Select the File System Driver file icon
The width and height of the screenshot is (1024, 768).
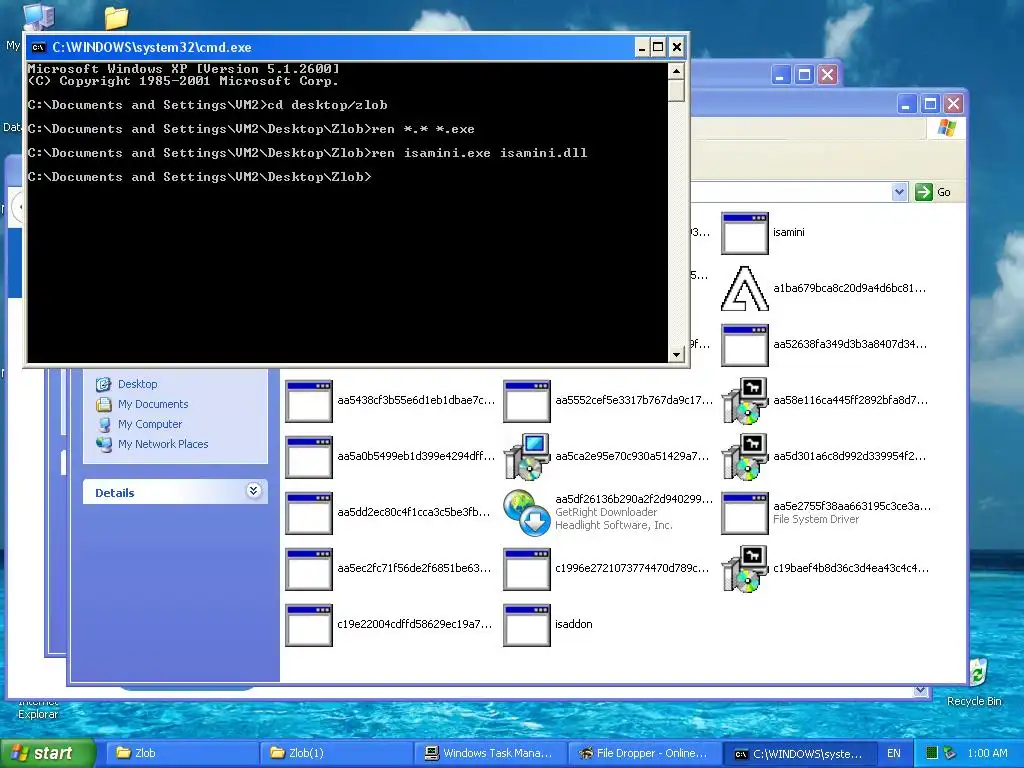click(744, 513)
